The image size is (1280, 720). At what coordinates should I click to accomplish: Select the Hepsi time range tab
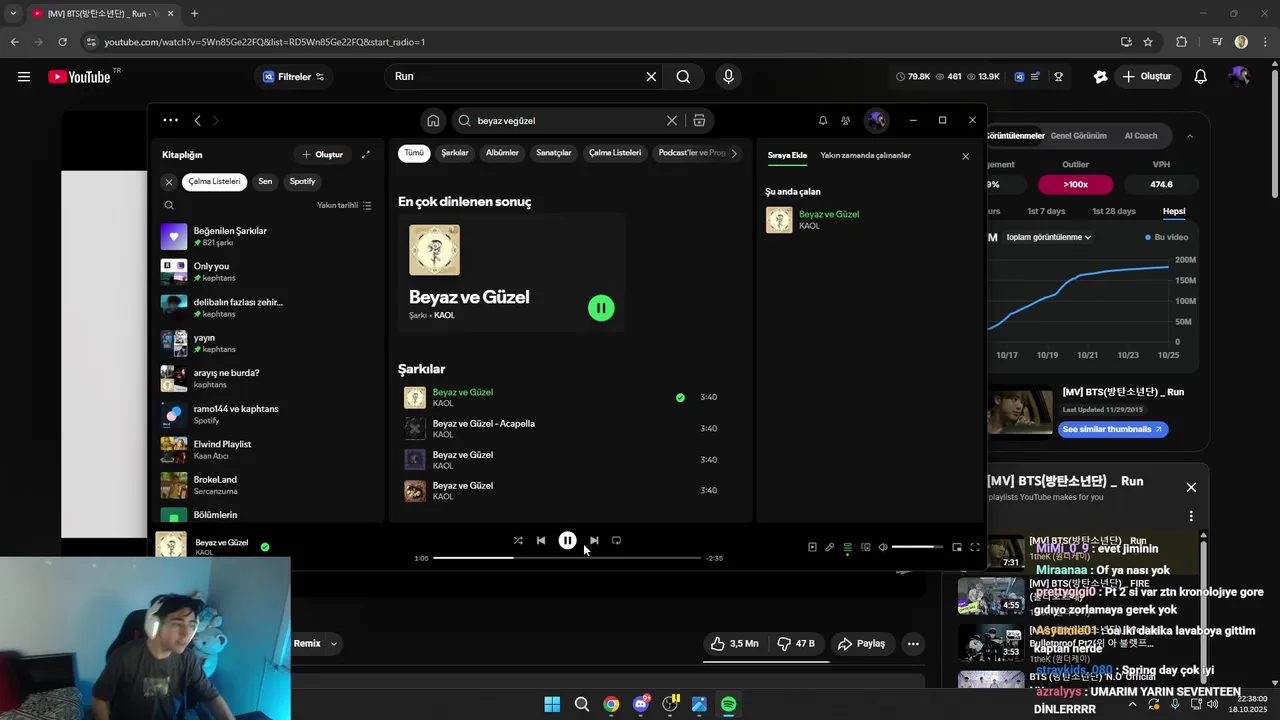point(1174,211)
